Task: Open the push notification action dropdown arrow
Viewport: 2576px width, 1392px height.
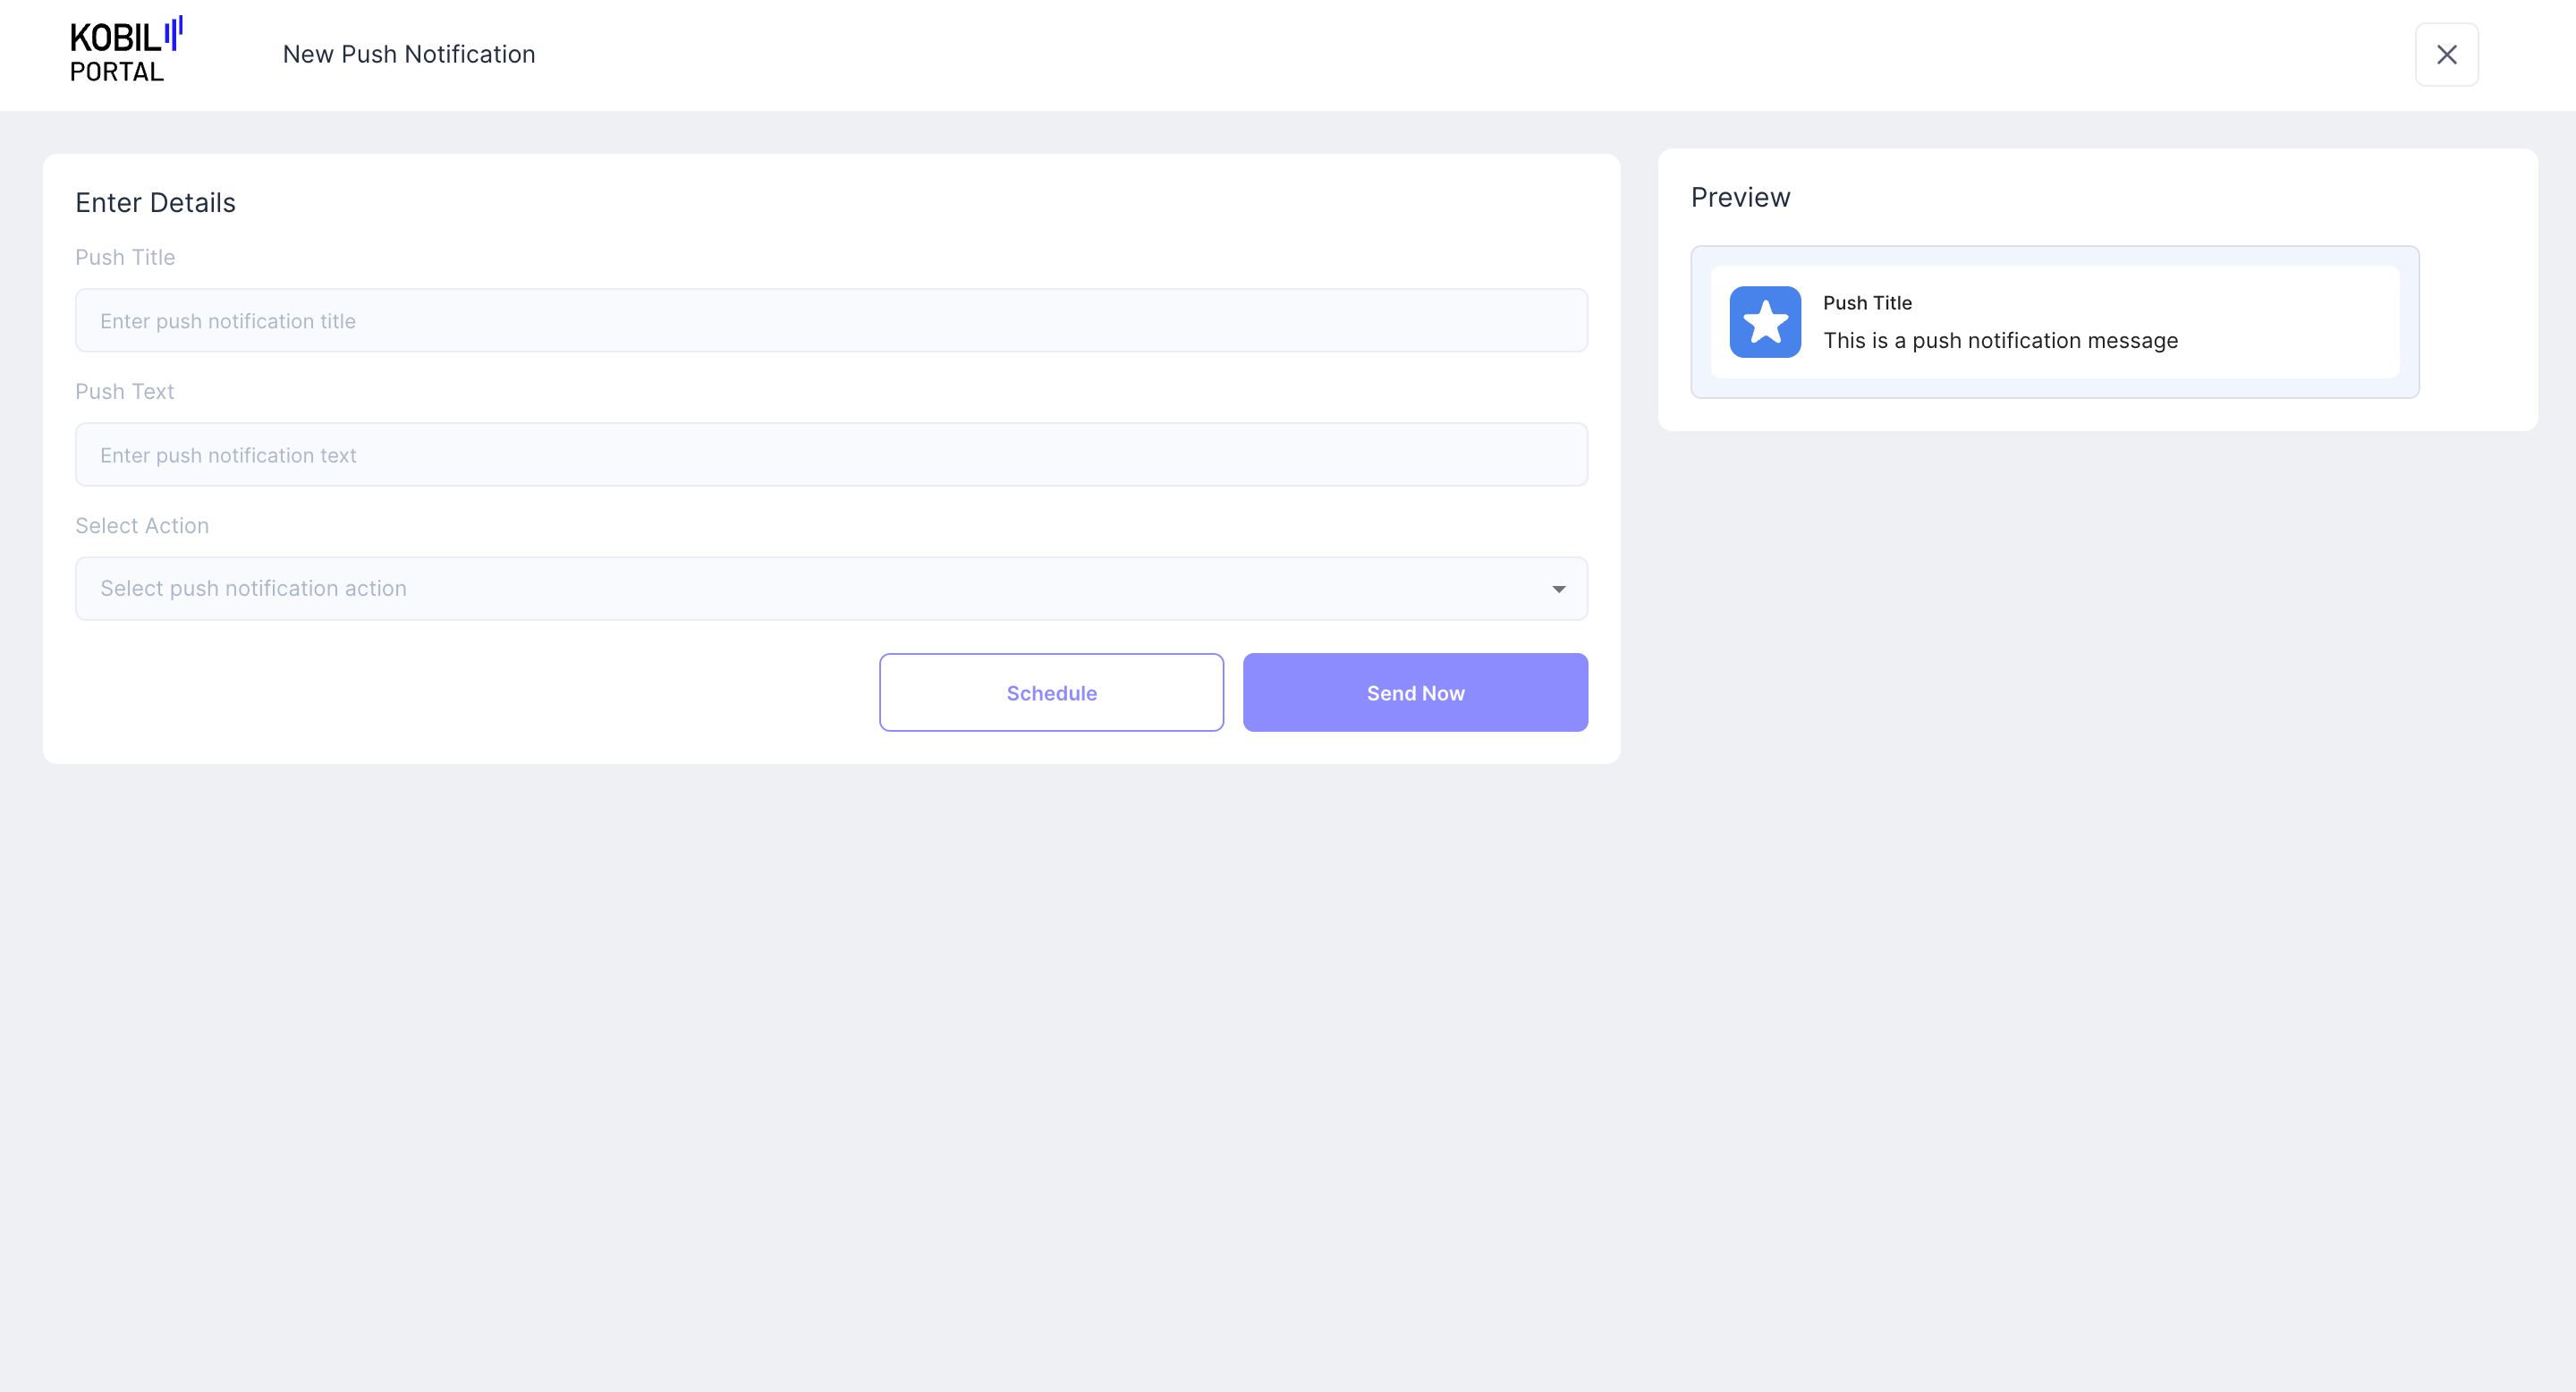Action: click(x=1558, y=589)
